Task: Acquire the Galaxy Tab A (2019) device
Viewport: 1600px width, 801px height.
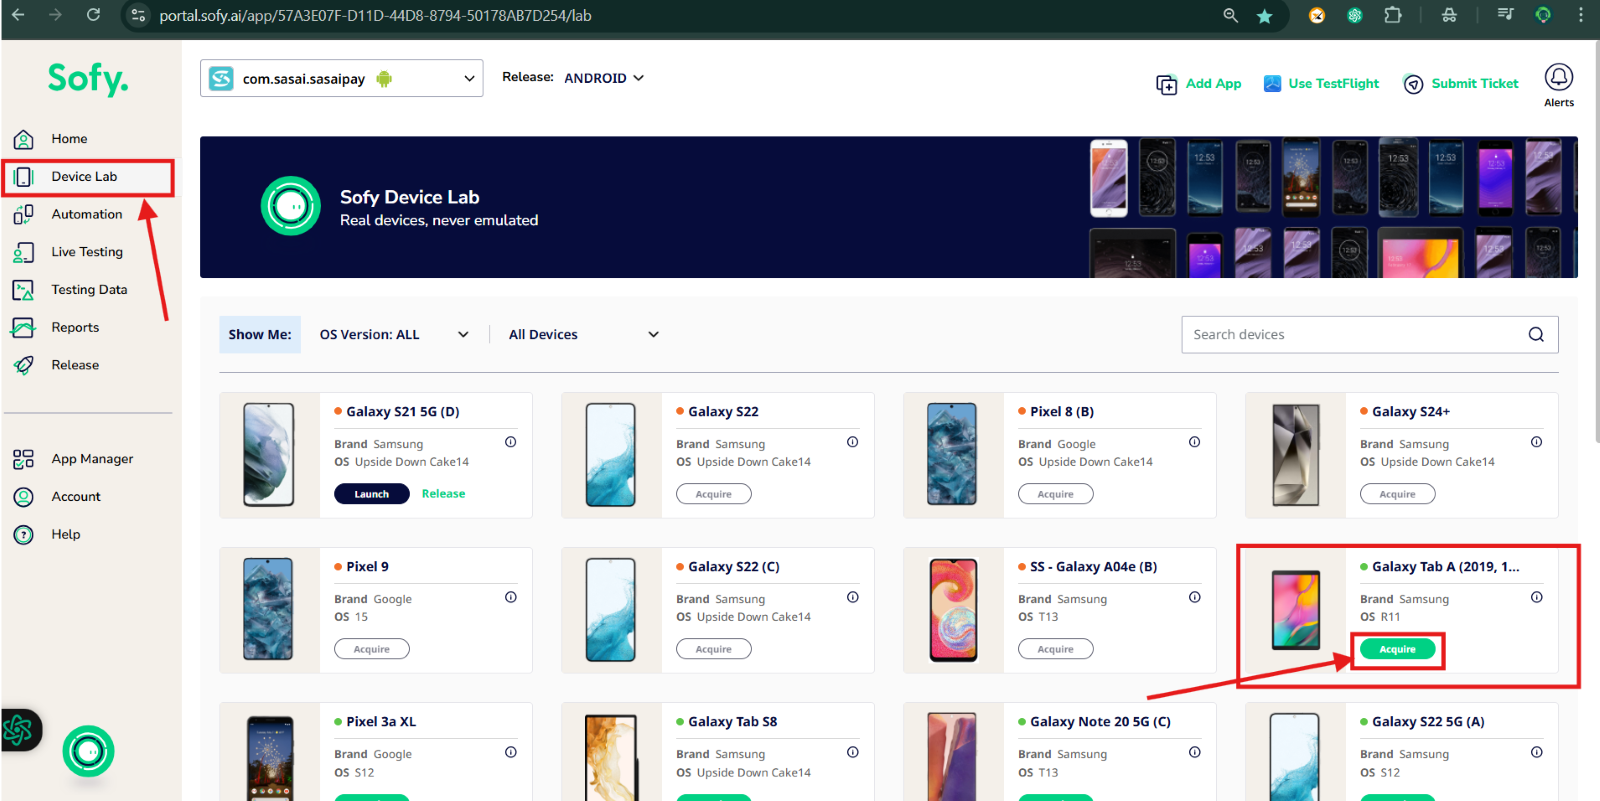Action: pyautogui.click(x=1398, y=649)
